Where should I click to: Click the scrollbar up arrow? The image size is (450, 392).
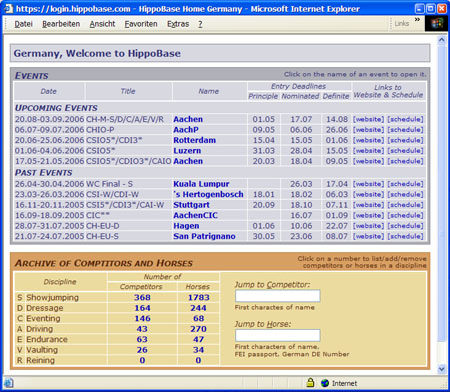click(x=442, y=40)
